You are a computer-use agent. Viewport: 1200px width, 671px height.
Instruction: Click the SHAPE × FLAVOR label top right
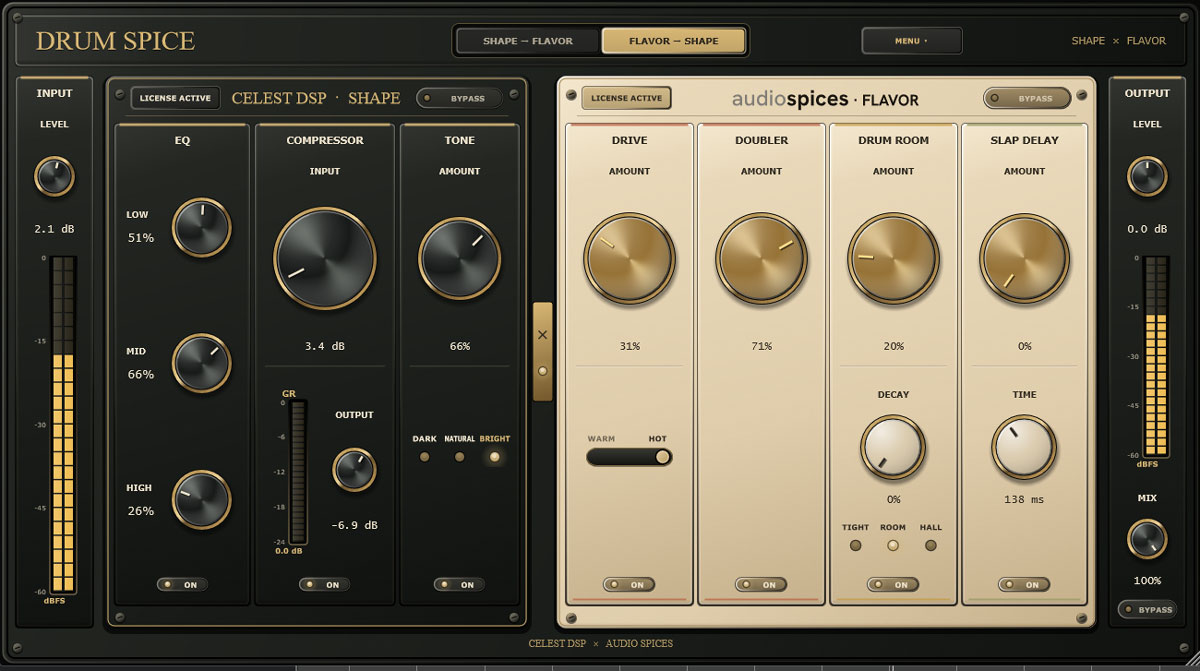1118,41
